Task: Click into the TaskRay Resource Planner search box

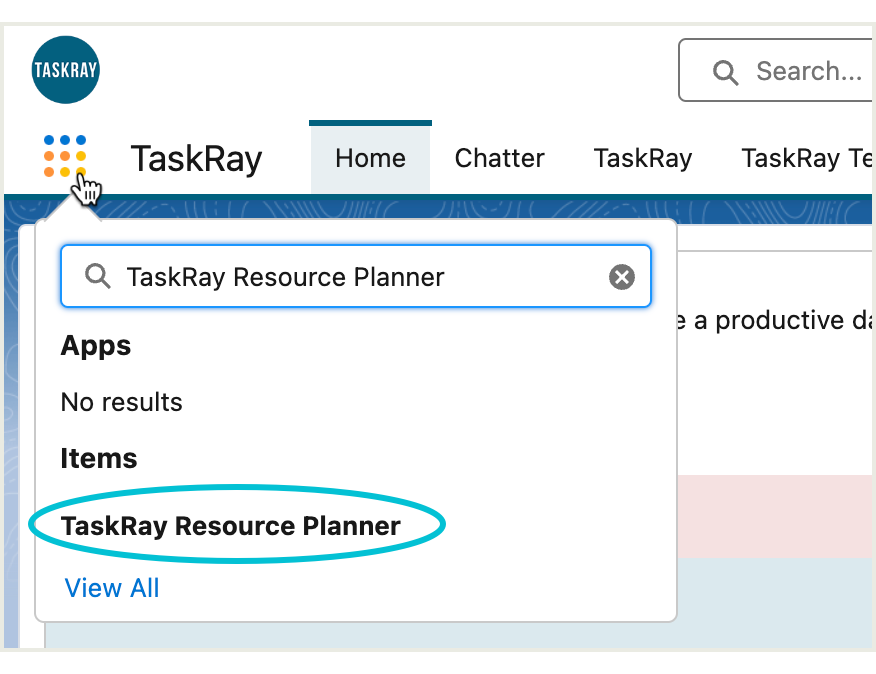Action: 356,276
